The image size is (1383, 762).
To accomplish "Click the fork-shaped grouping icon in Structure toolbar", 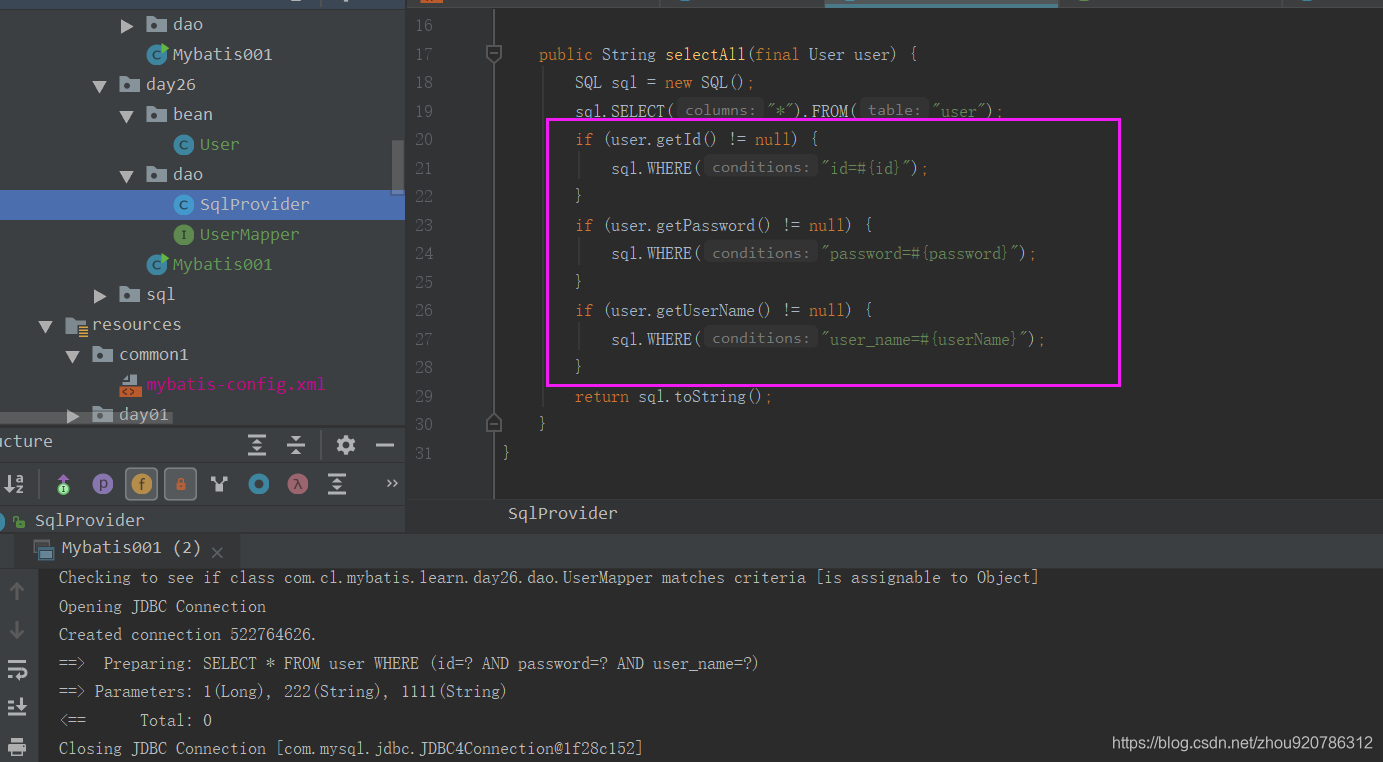I will [219, 485].
